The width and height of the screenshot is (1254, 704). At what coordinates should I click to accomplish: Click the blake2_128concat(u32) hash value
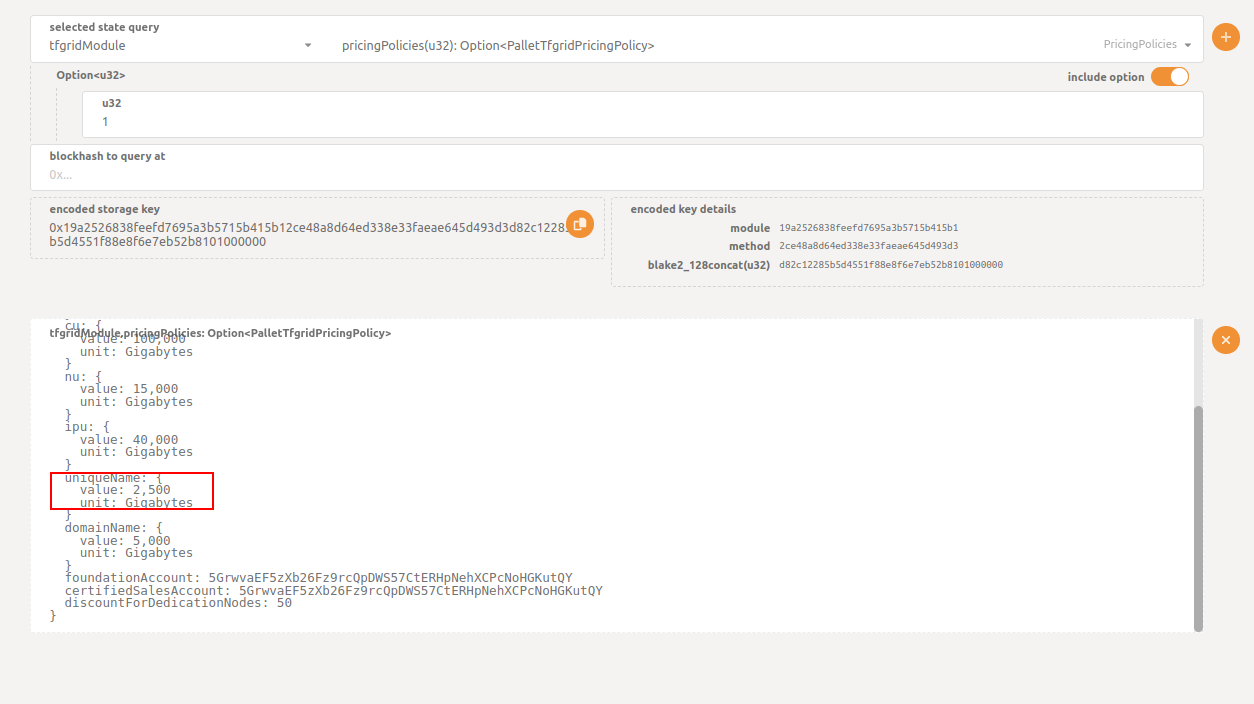coord(890,265)
